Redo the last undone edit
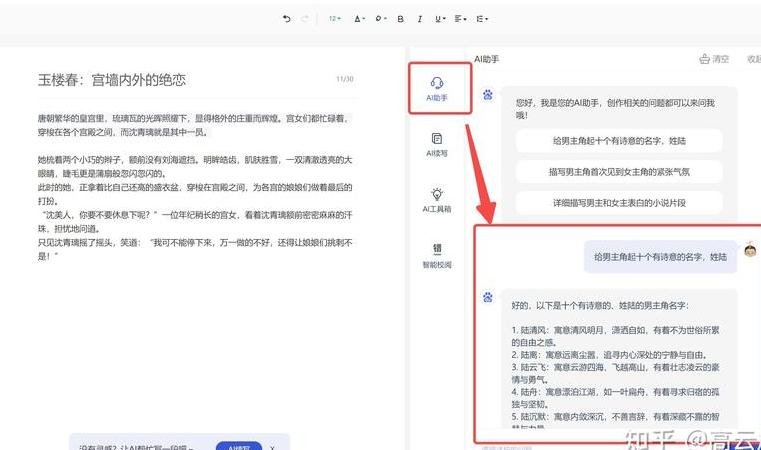The image size is (761, 450). 305,19
